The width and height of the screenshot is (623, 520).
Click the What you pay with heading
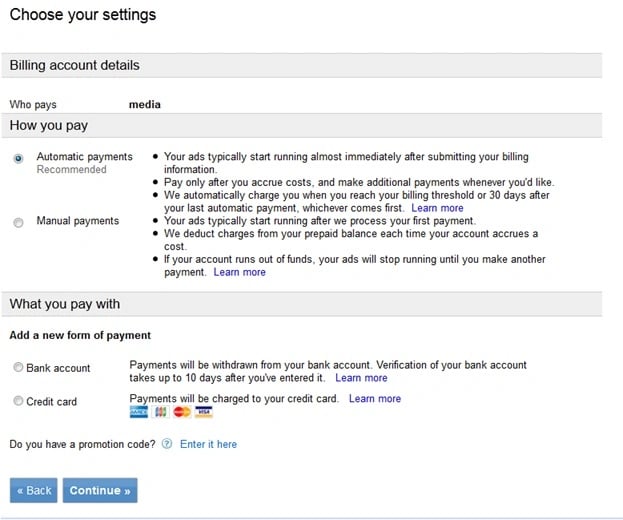[65, 304]
